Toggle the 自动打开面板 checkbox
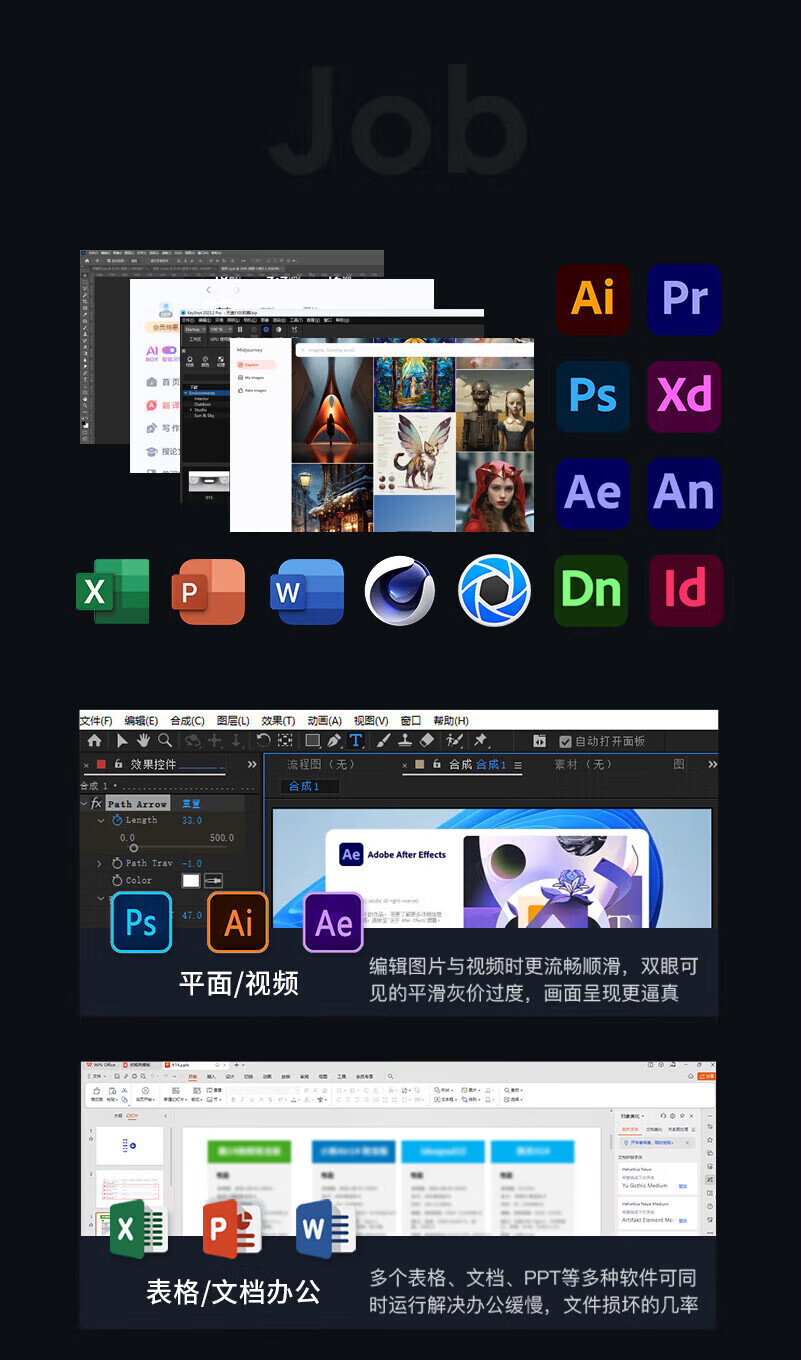The height and width of the screenshot is (1360, 801). pos(566,742)
